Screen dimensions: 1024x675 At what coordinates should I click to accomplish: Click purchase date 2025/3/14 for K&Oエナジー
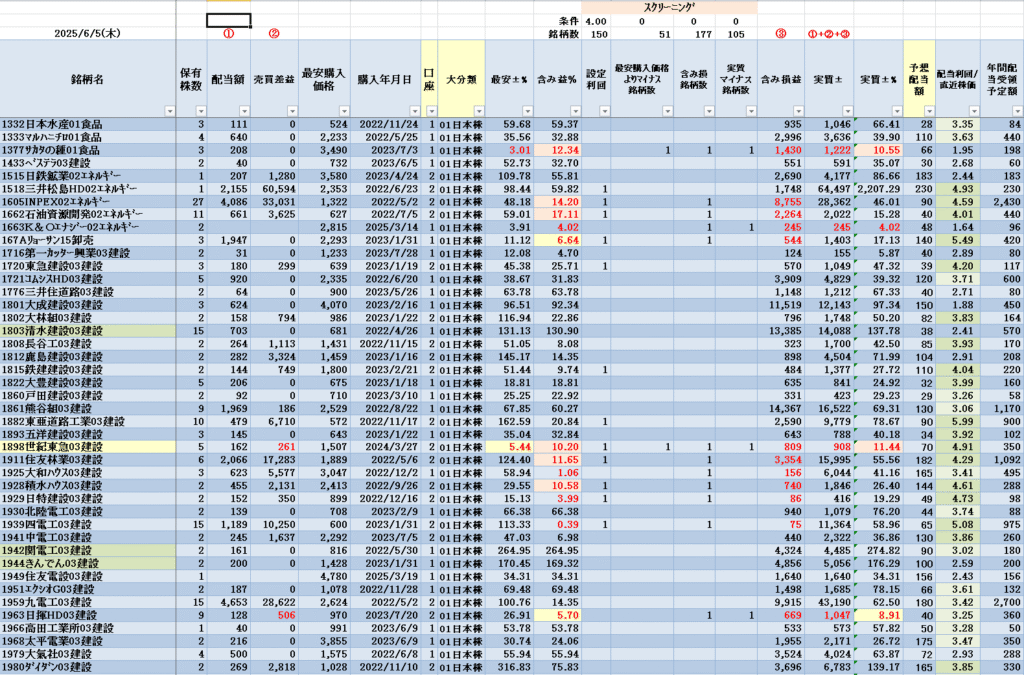pos(386,227)
